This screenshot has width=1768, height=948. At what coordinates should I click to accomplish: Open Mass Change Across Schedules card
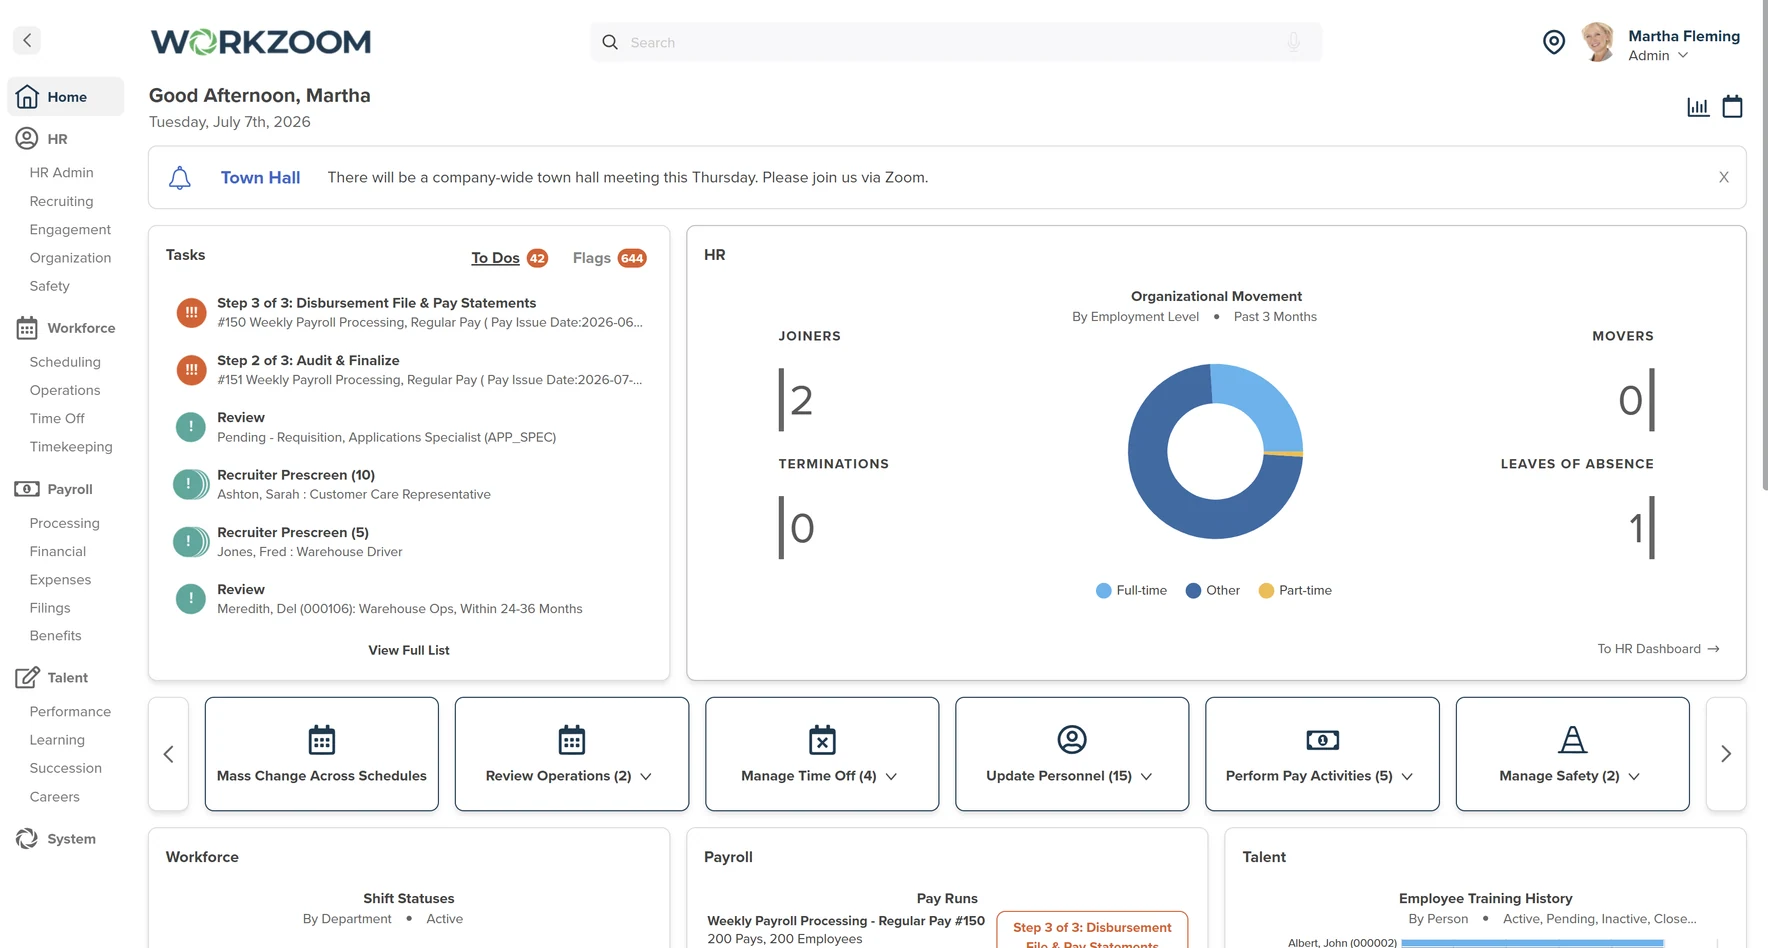[322, 754]
